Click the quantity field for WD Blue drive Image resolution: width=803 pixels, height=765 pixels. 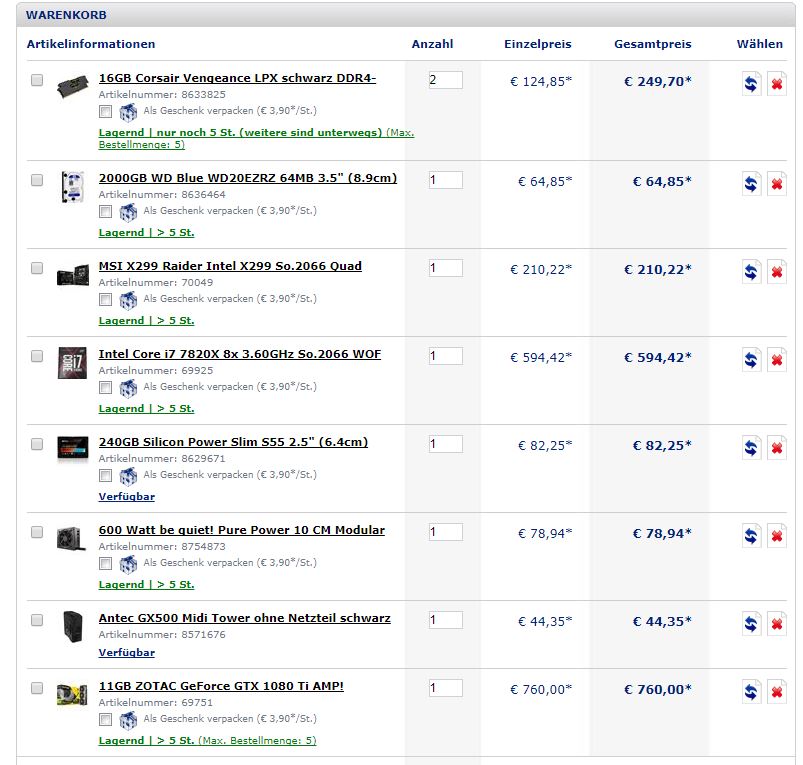[x=446, y=180]
